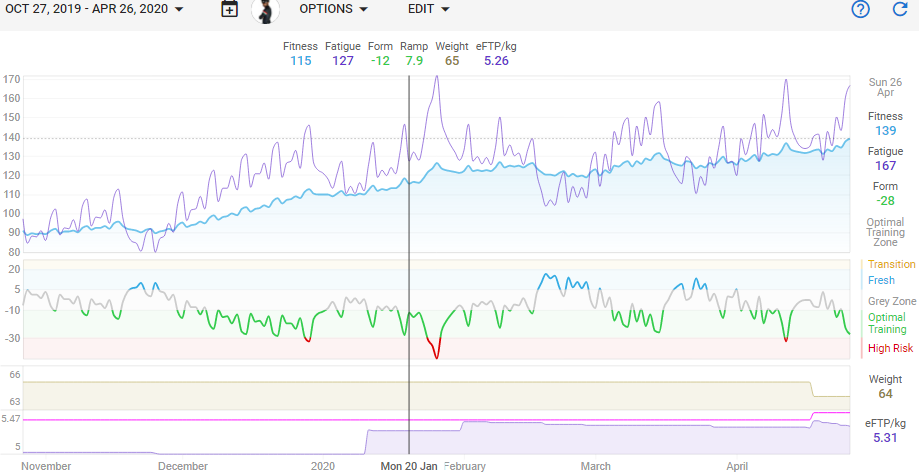919x476 pixels.
Task: Click the Ramp value in the top legend
Action: coord(413,60)
